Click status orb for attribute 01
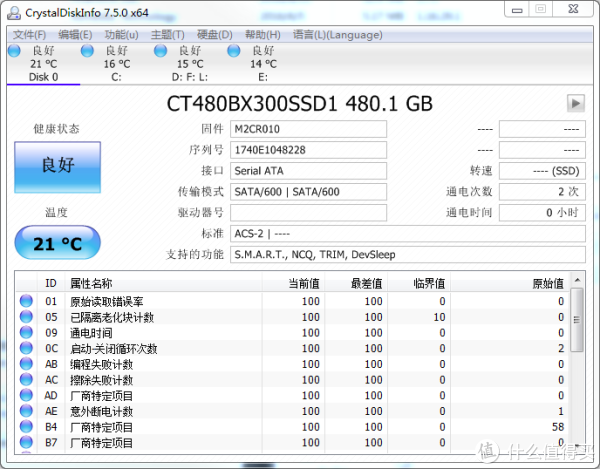 [x=26, y=301]
